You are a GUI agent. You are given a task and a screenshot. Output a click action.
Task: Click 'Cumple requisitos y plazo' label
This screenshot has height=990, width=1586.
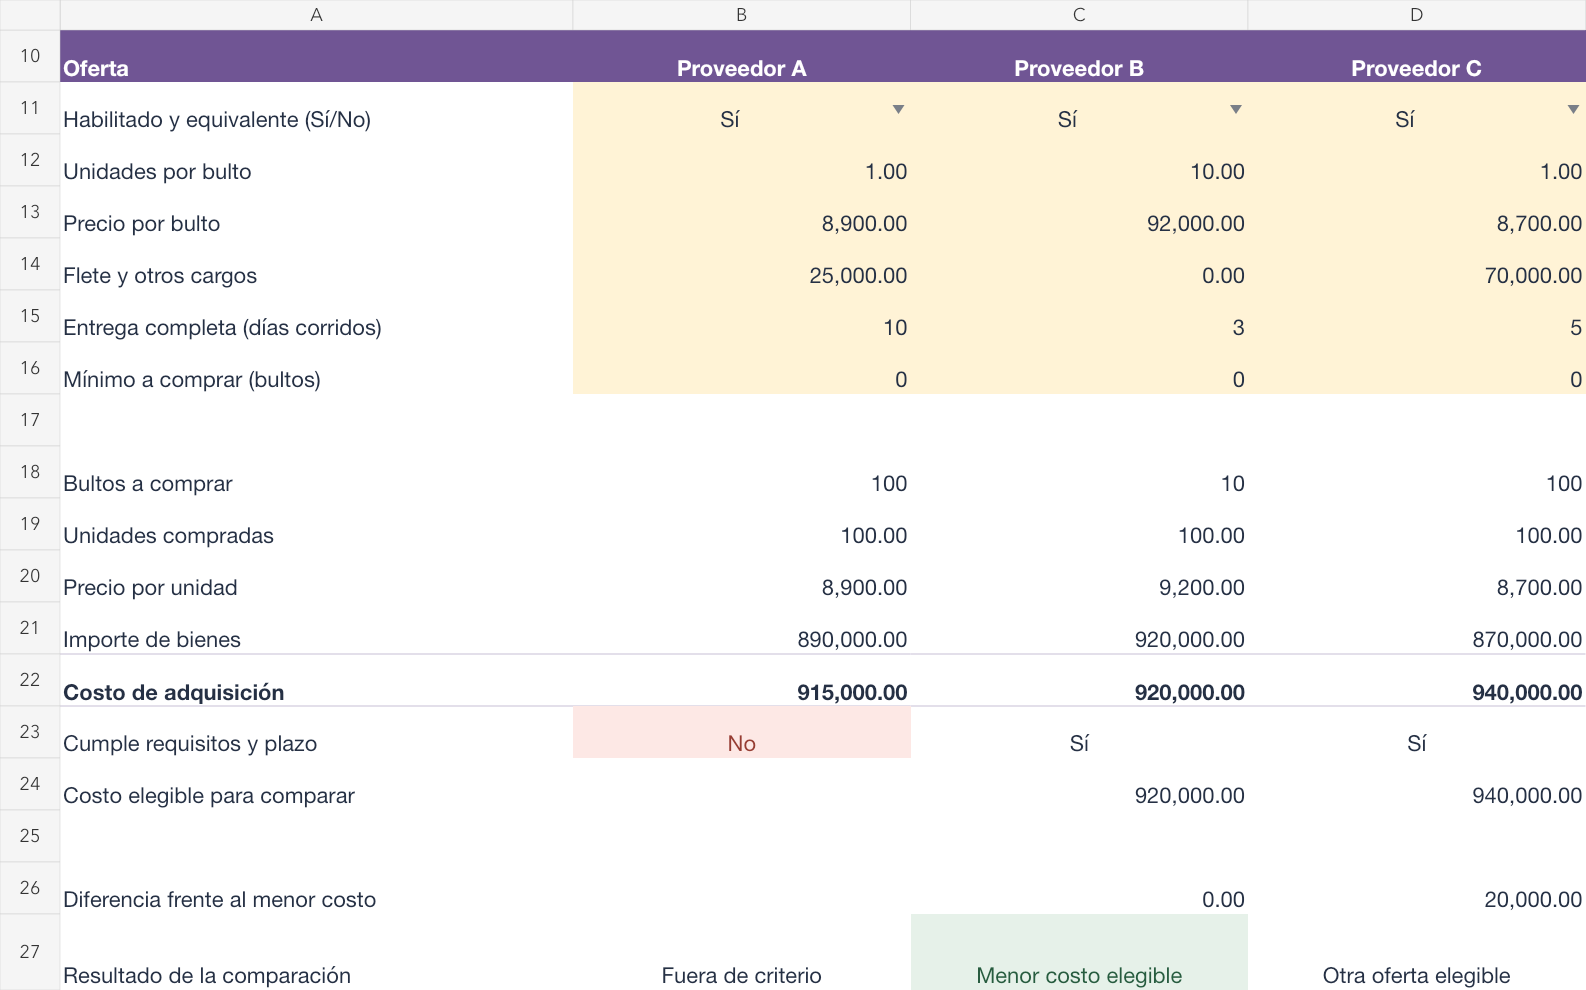point(190,744)
